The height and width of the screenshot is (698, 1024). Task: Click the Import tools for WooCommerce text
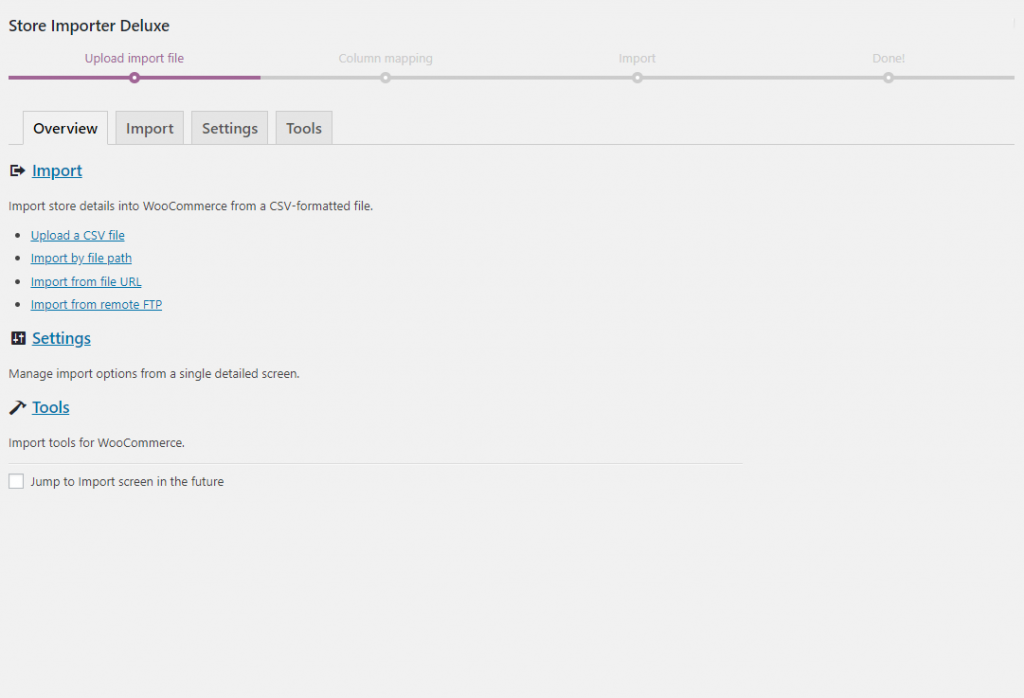click(x=97, y=443)
